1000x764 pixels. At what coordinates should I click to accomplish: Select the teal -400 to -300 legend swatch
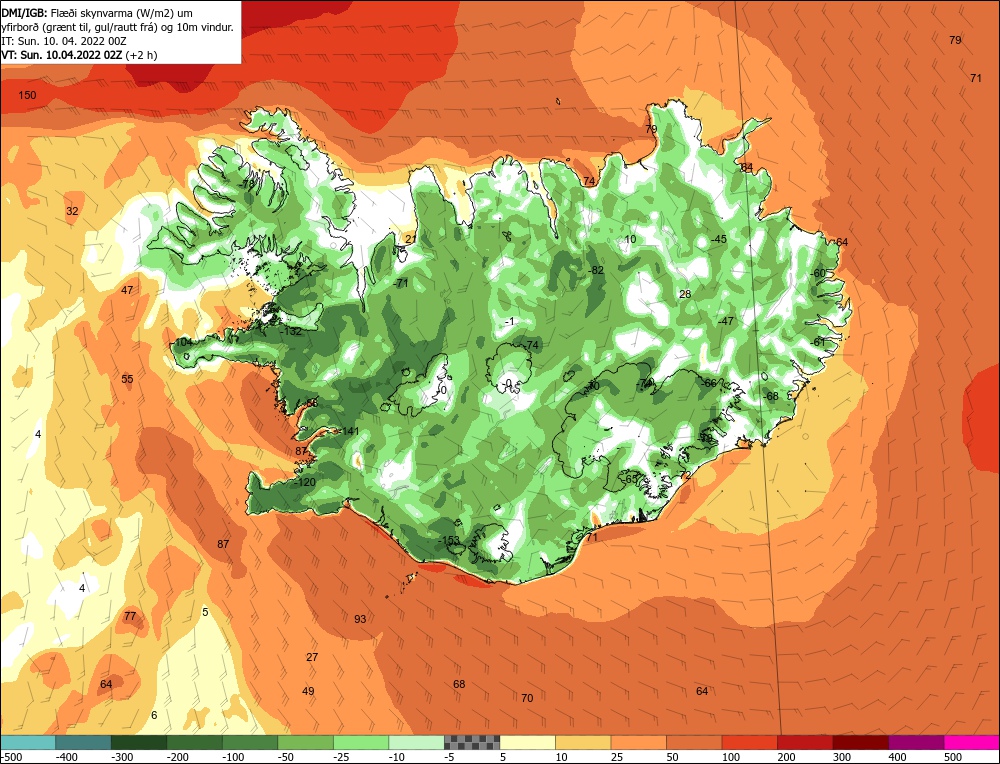coord(84,742)
